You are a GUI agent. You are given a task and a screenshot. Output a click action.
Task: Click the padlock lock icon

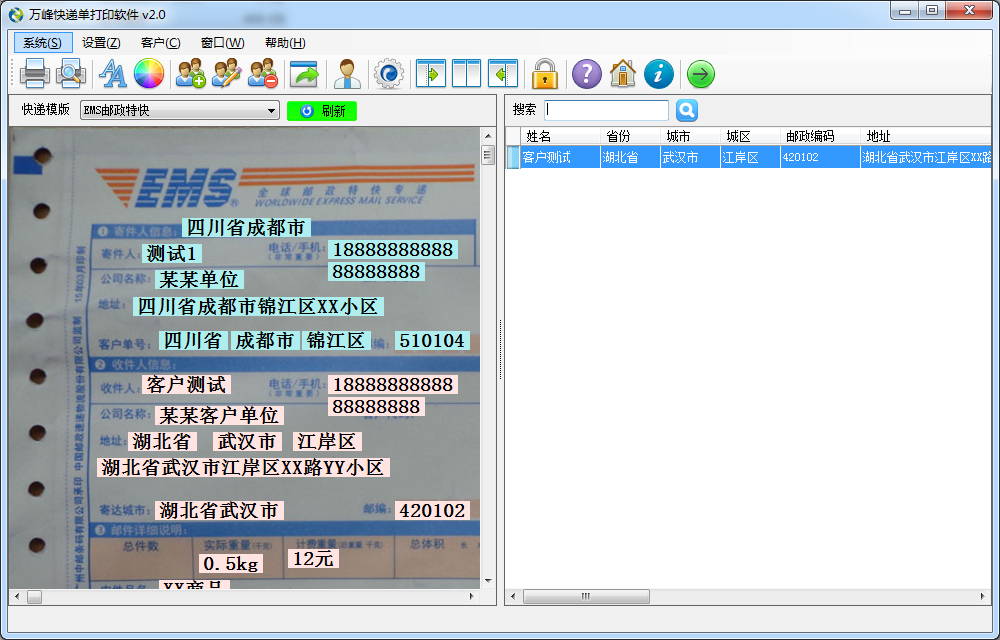coord(544,73)
